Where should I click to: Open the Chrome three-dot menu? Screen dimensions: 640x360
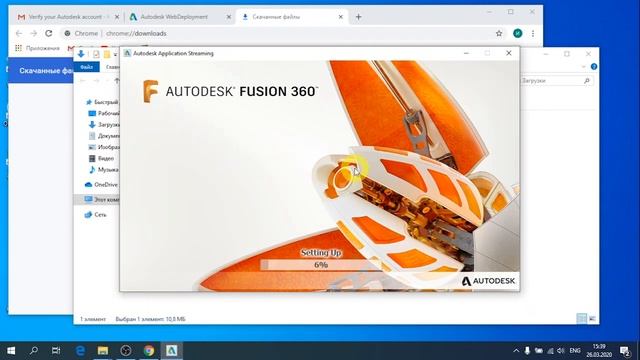click(533, 33)
